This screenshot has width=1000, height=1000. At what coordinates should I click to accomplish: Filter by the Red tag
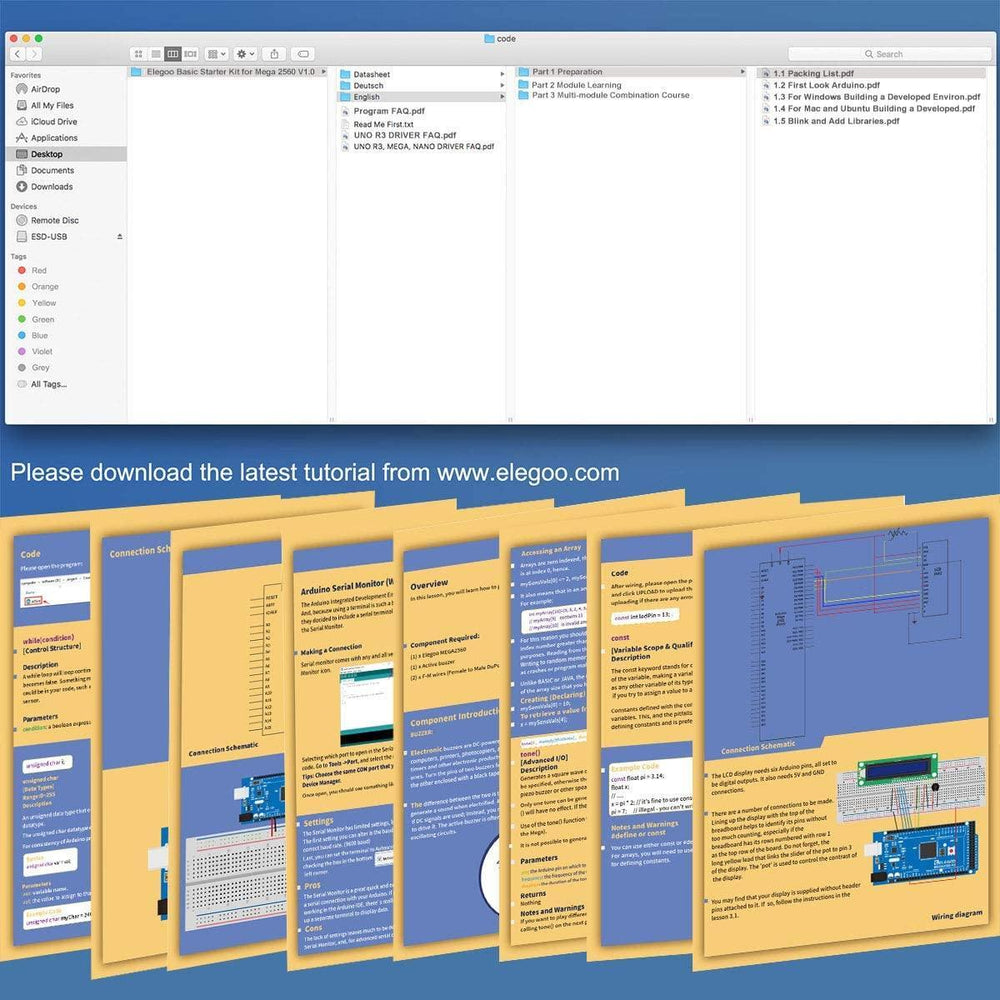click(39, 271)
